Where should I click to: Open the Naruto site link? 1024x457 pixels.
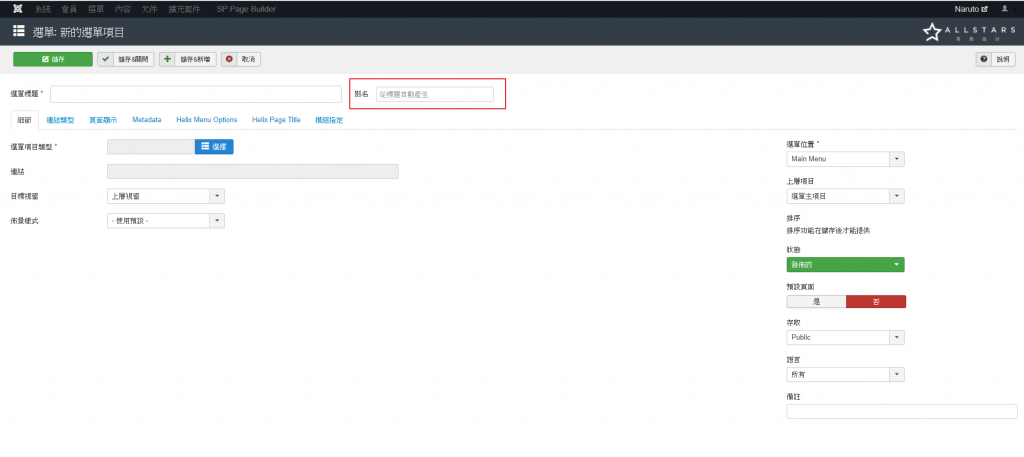[971, 9]
